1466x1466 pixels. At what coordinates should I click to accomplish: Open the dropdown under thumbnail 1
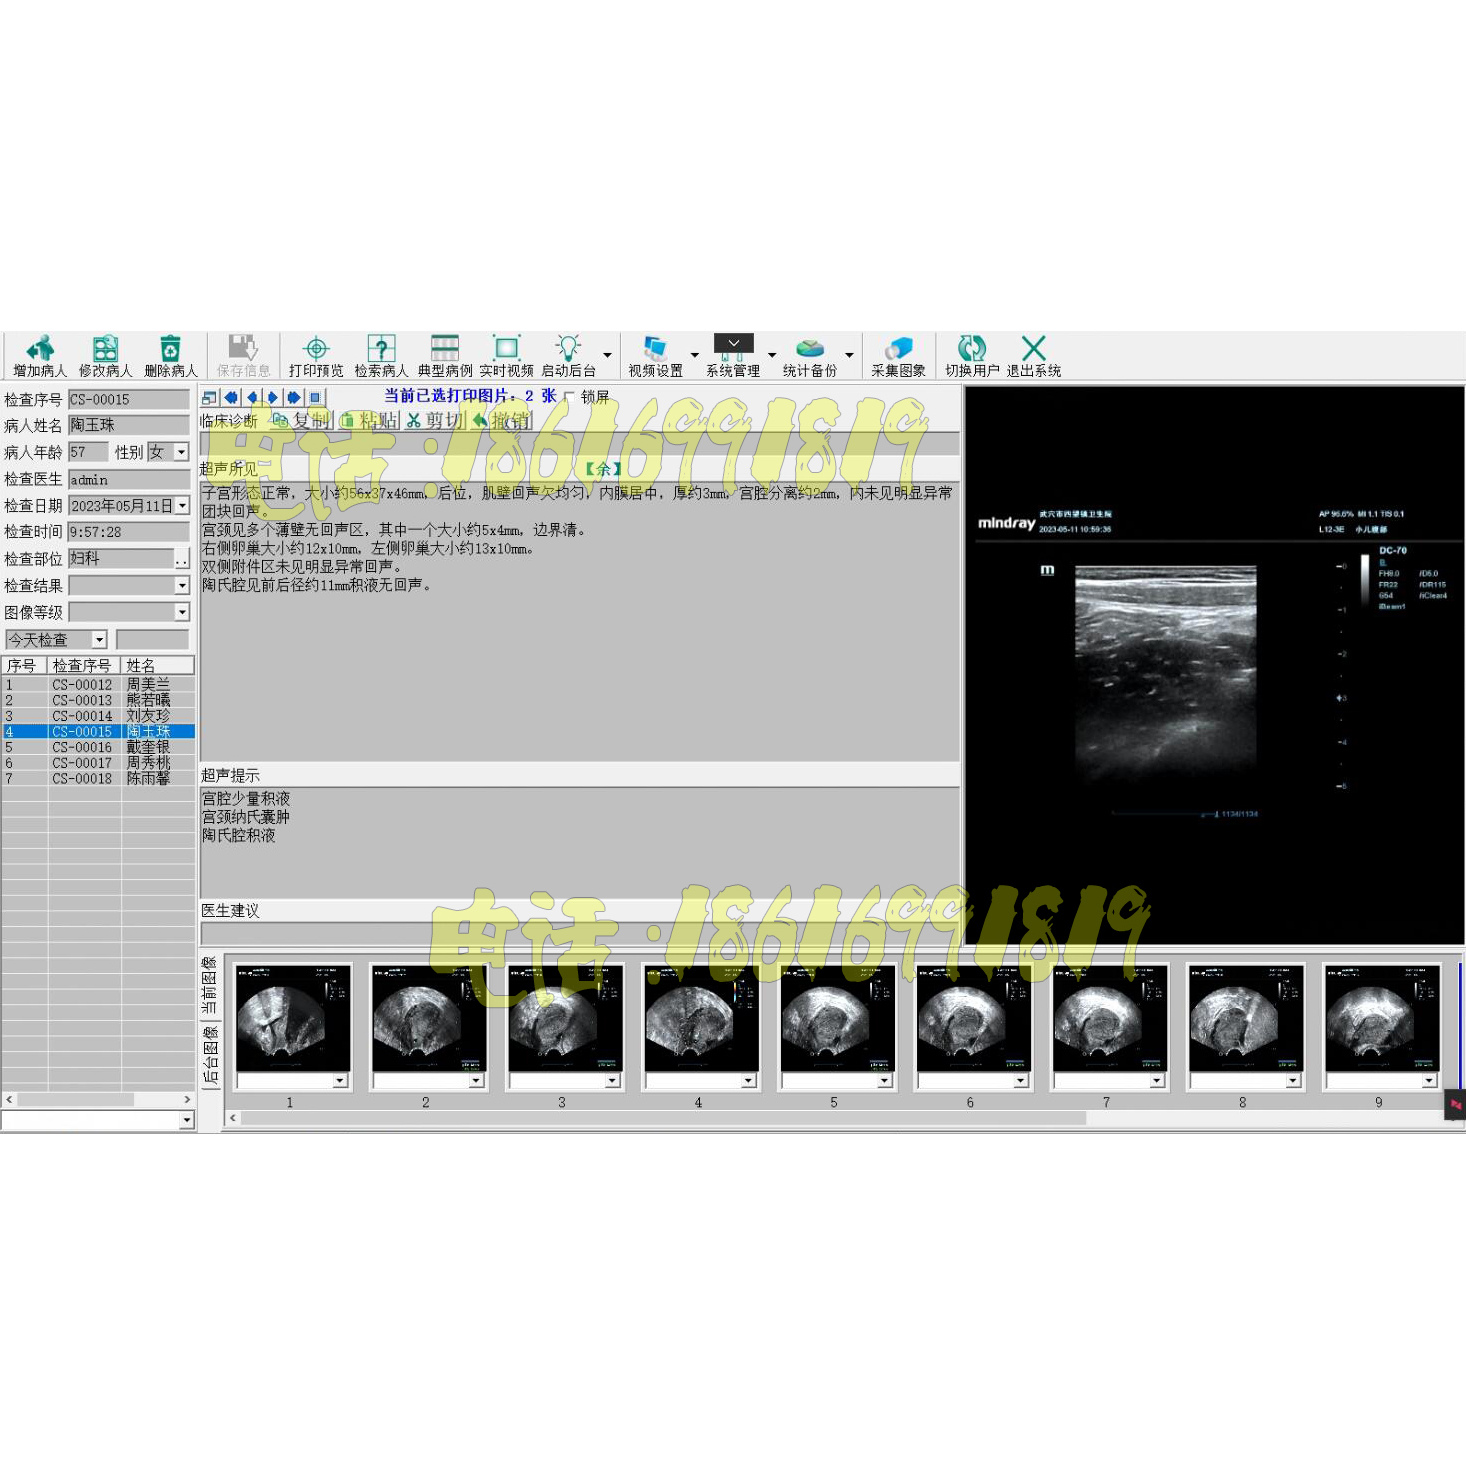340,1081
